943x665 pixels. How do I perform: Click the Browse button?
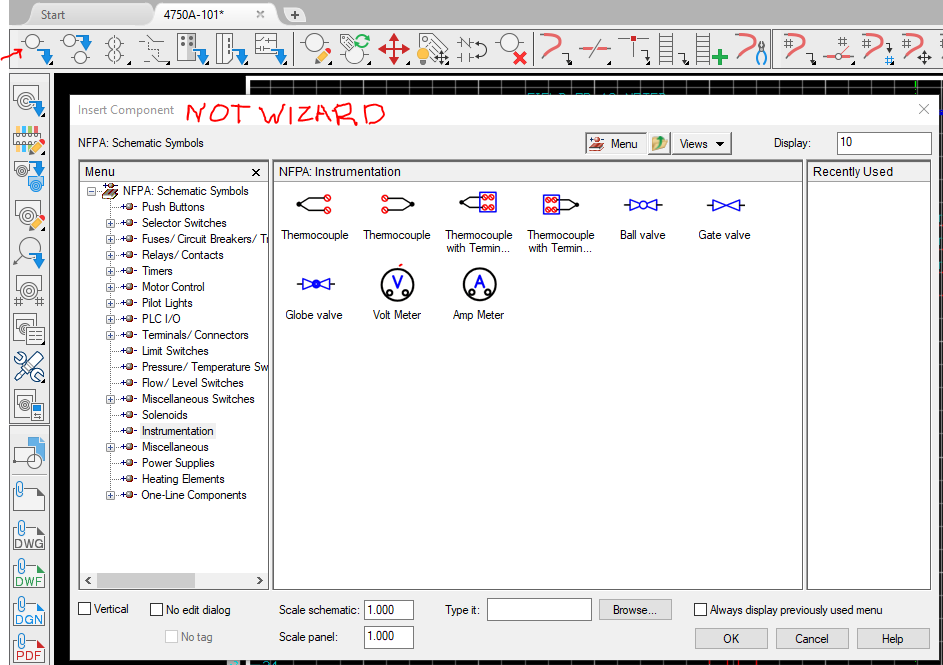pyautogui.click(x=635, y=609)
